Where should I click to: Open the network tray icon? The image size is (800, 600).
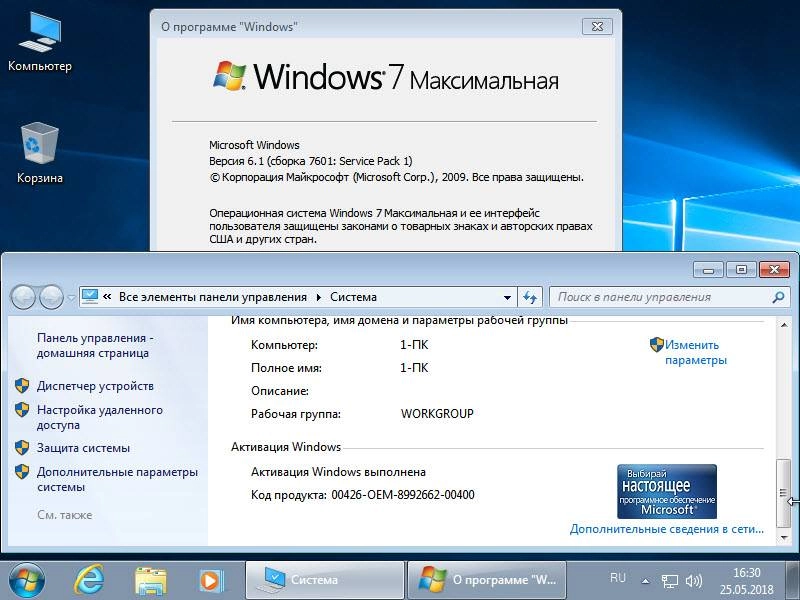click(x=669, y=581)
